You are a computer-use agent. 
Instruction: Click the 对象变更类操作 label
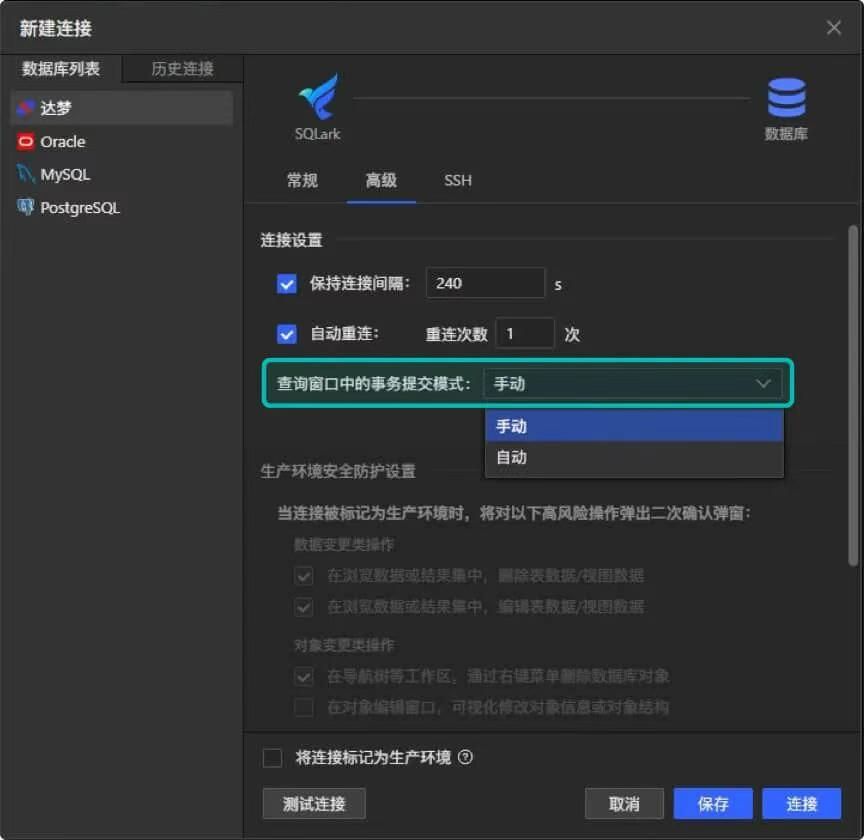coord(343,645)
